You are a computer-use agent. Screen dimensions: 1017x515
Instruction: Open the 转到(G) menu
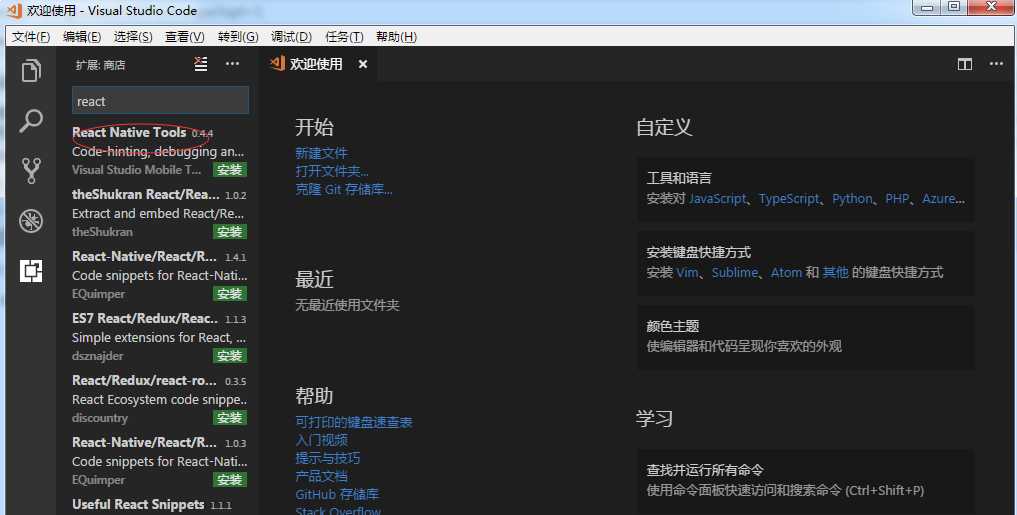click(x=238, y=37)
